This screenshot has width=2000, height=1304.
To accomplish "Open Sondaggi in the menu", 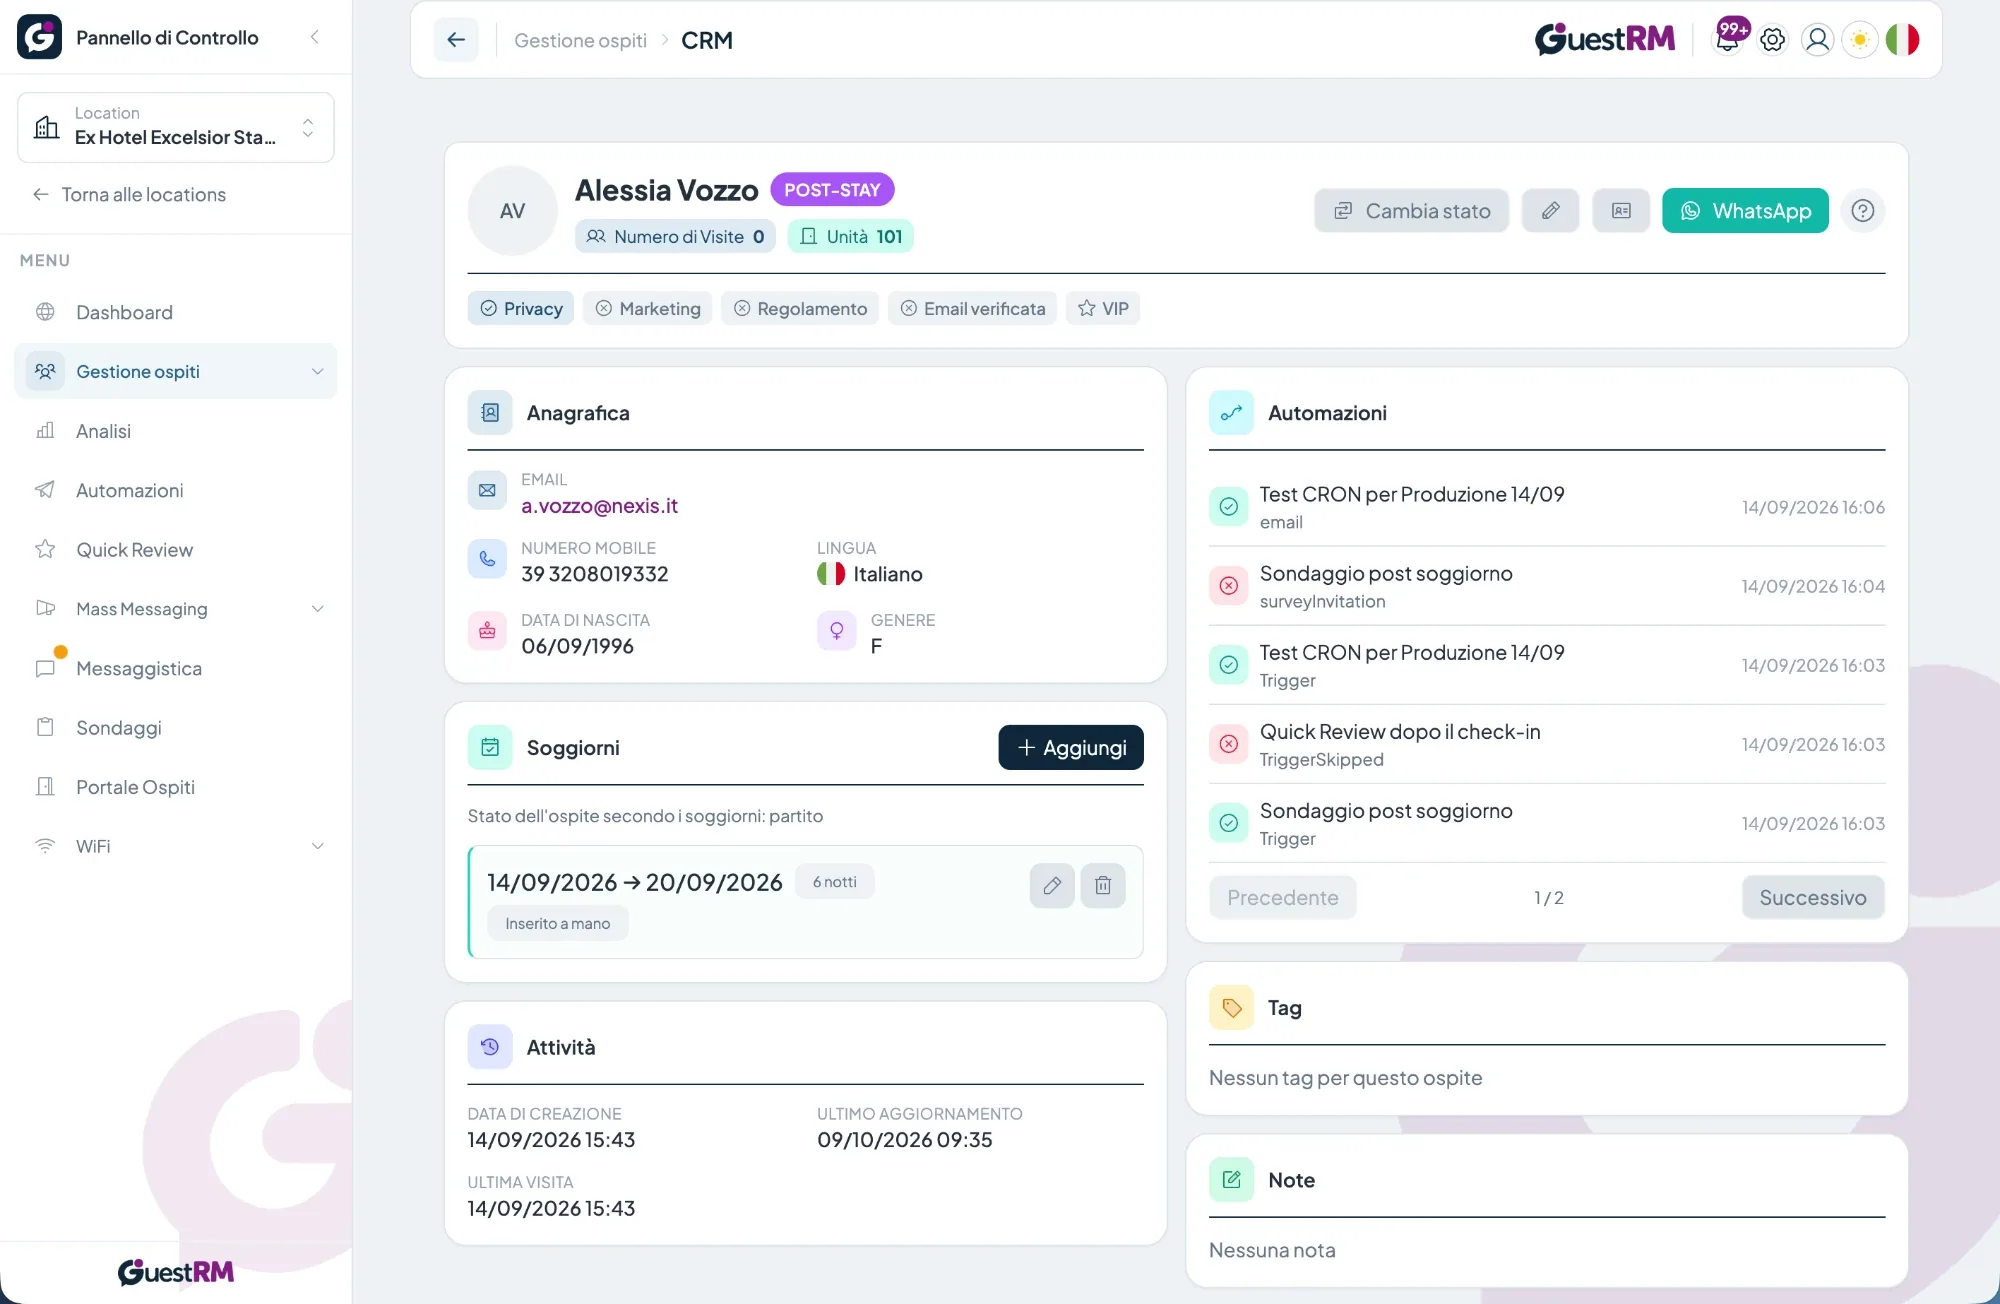I will (176, 727).
